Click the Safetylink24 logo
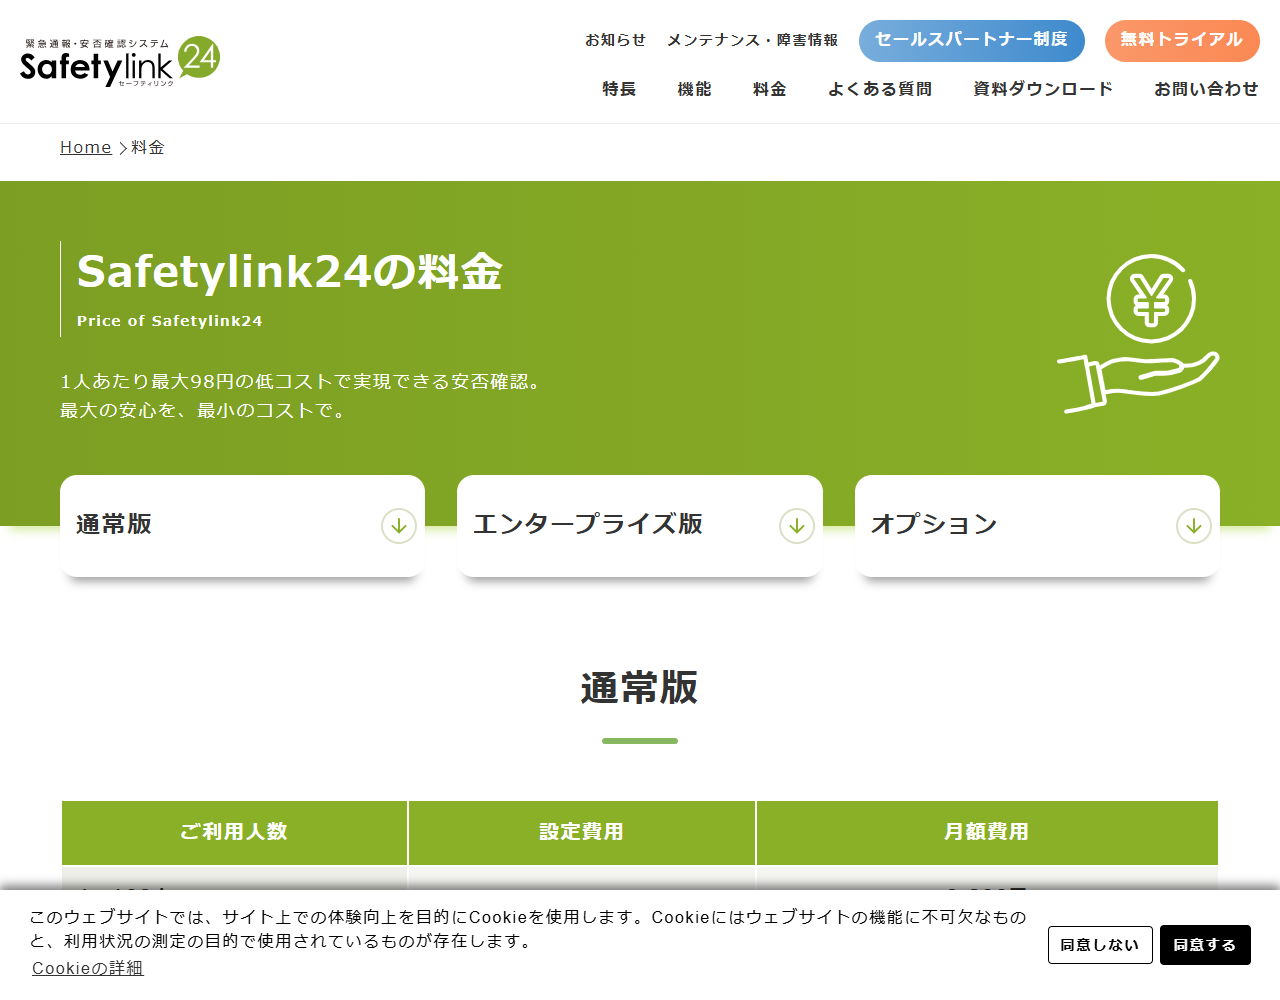This screenshot has width=1280, height=1000. click(120, 62)
